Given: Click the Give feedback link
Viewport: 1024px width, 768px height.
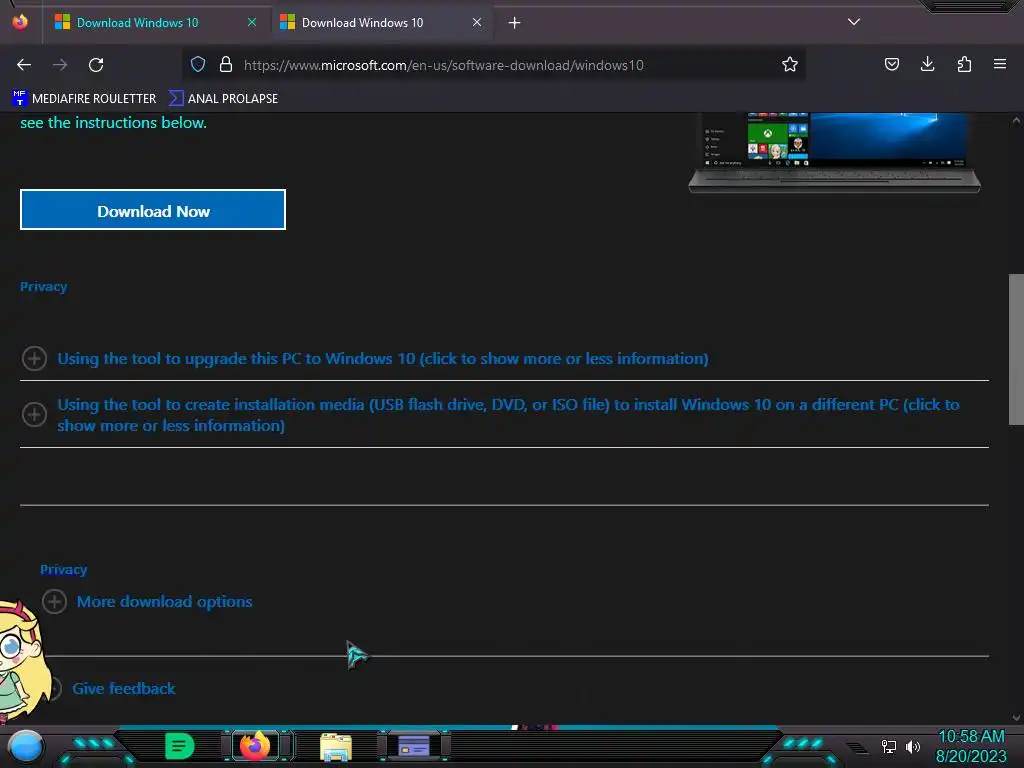Looking at the screenshot, I should 123,688.
